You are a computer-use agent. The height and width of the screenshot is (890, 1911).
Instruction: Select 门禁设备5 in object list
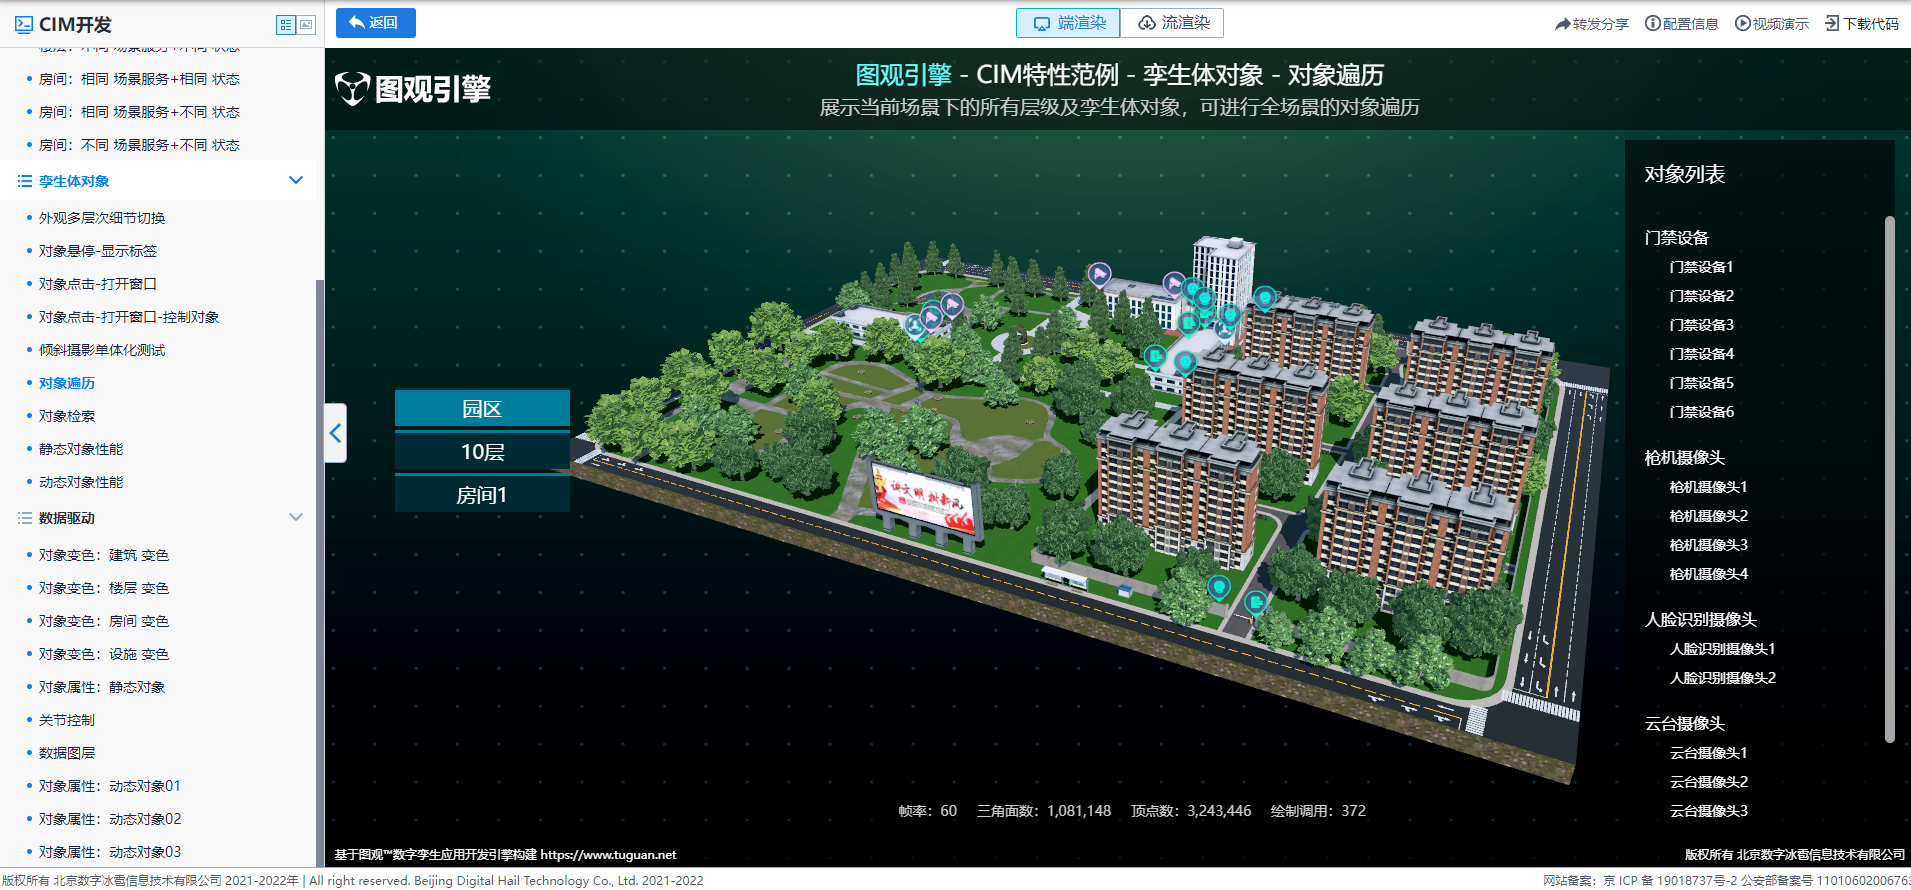pyautogui.click(x=1701, y=383)
